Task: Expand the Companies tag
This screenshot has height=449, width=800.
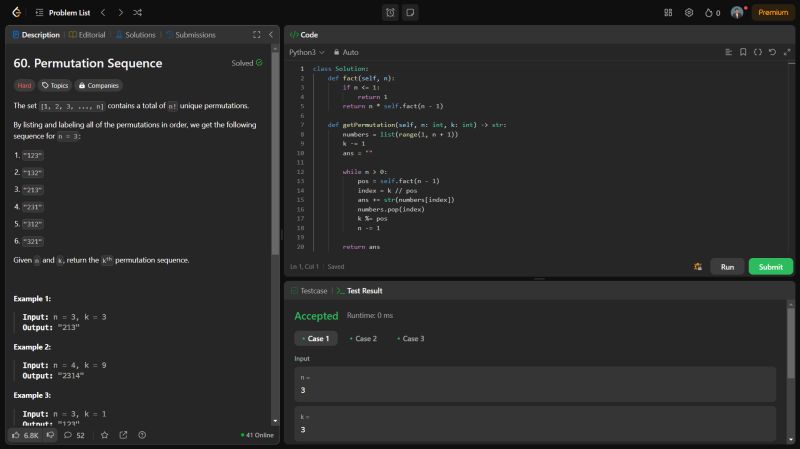Action: click(x=99, y=85)
